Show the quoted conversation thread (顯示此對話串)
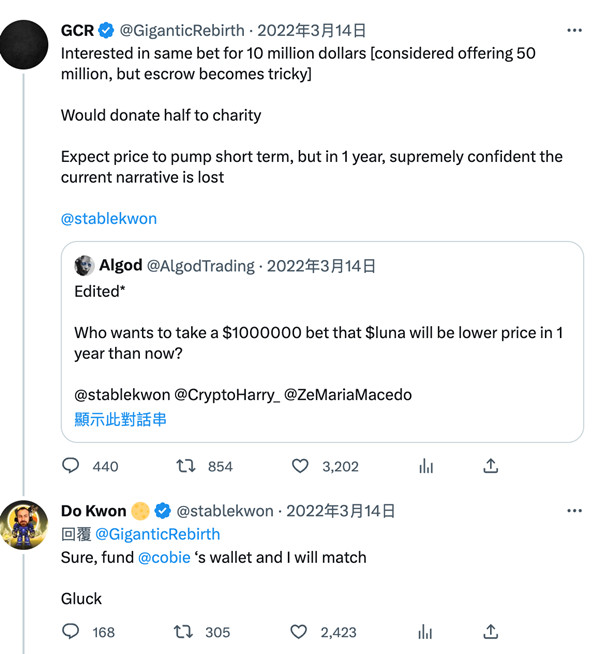600x654 pixels. pos(120,419)
